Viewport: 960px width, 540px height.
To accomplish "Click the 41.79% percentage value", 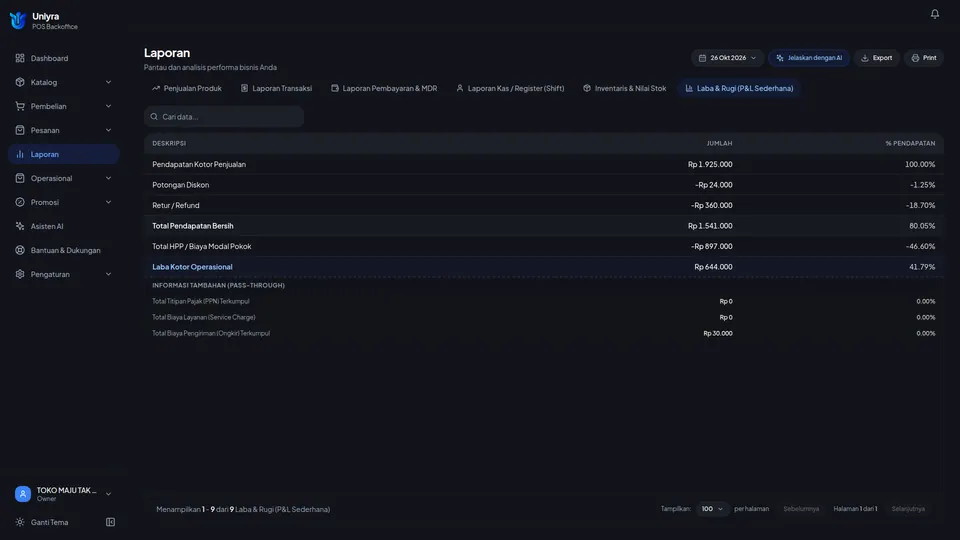I will 922,267.
